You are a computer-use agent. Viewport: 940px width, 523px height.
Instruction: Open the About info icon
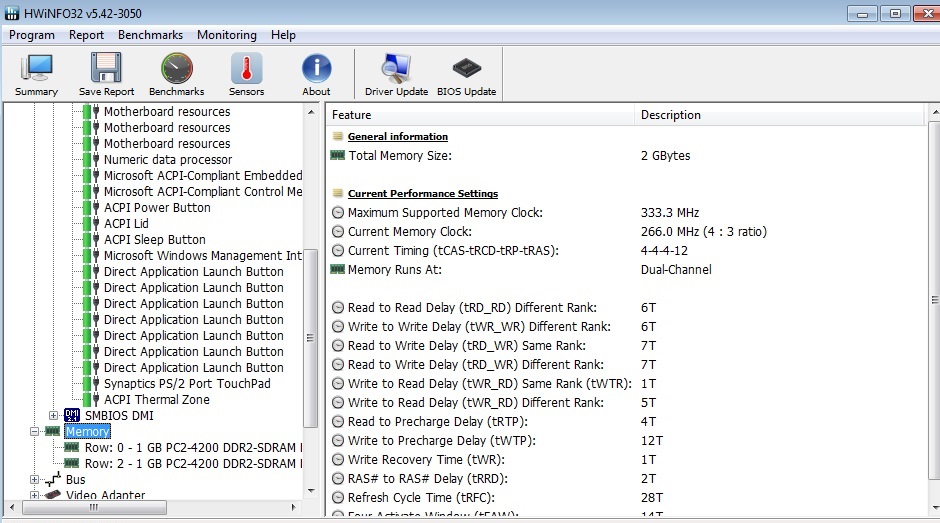(317, 68)
